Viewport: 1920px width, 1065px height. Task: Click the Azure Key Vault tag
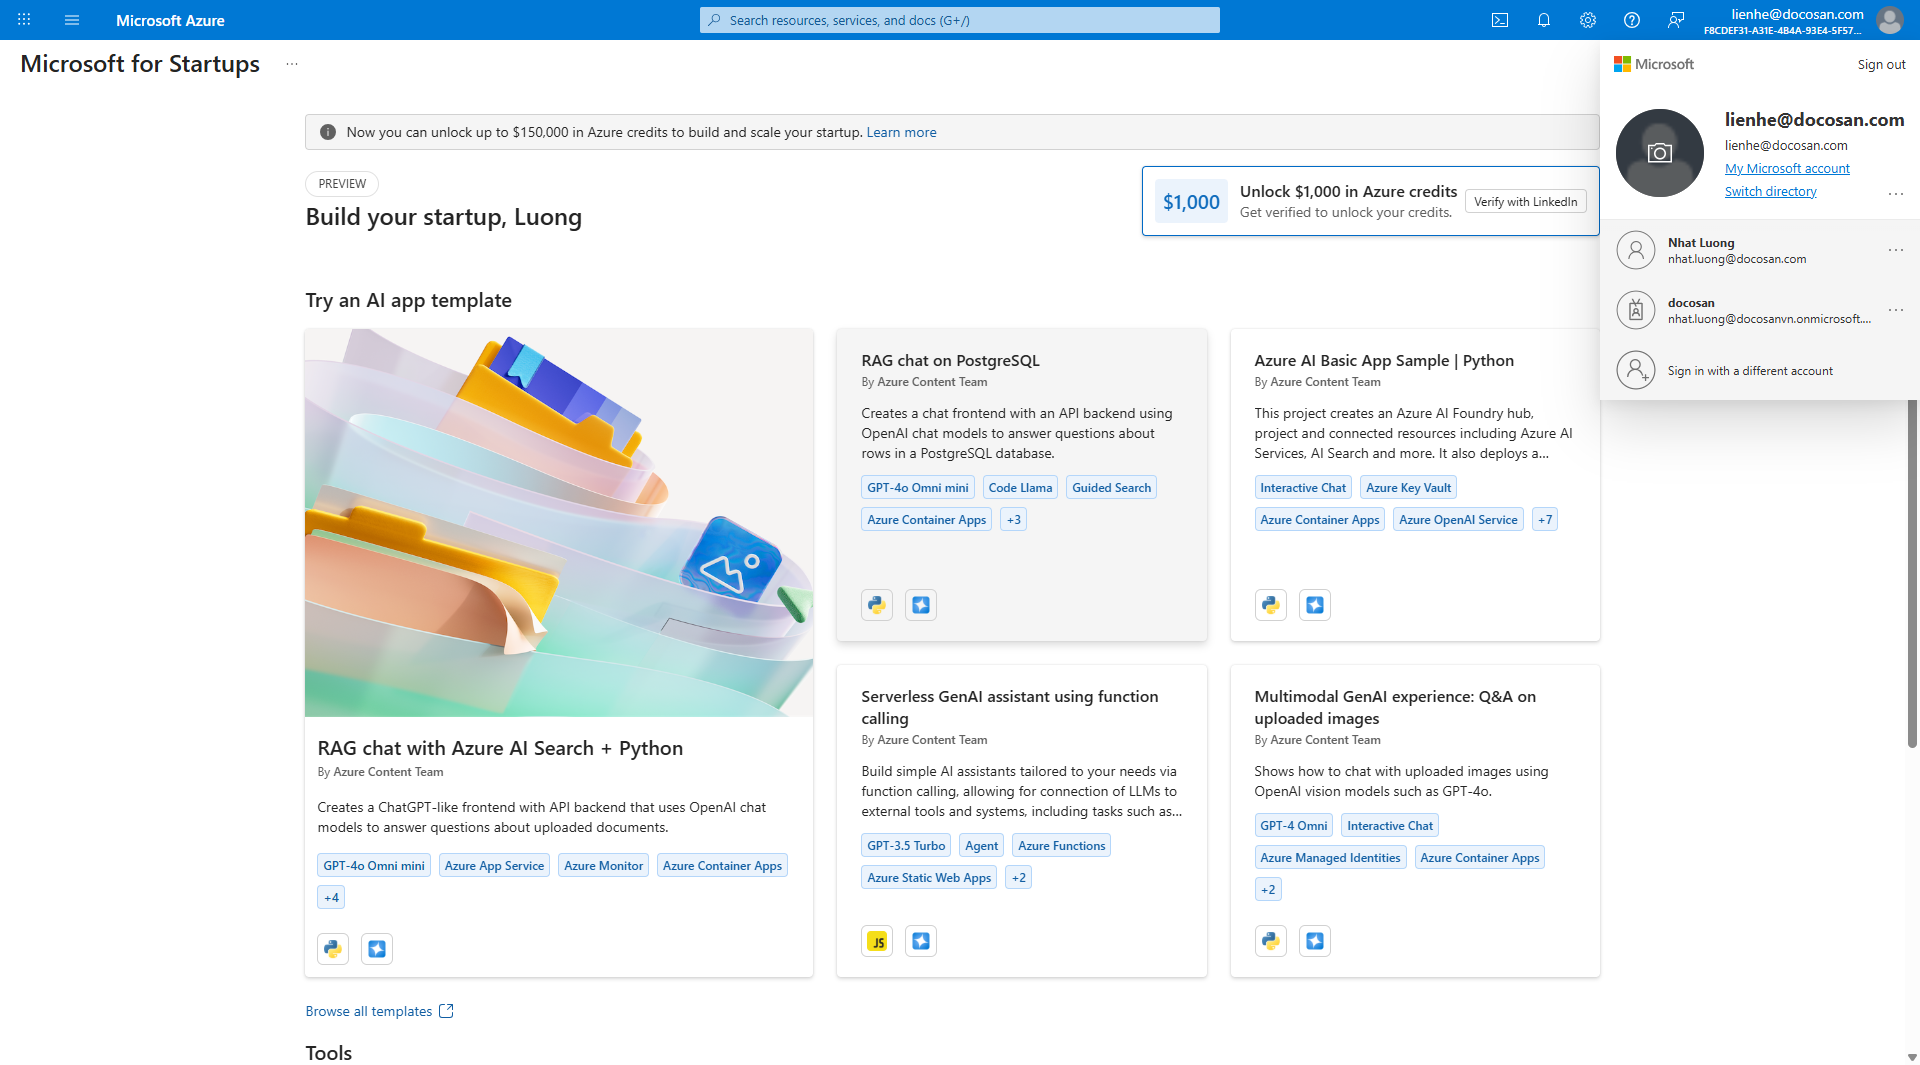tap(1408, 488)
